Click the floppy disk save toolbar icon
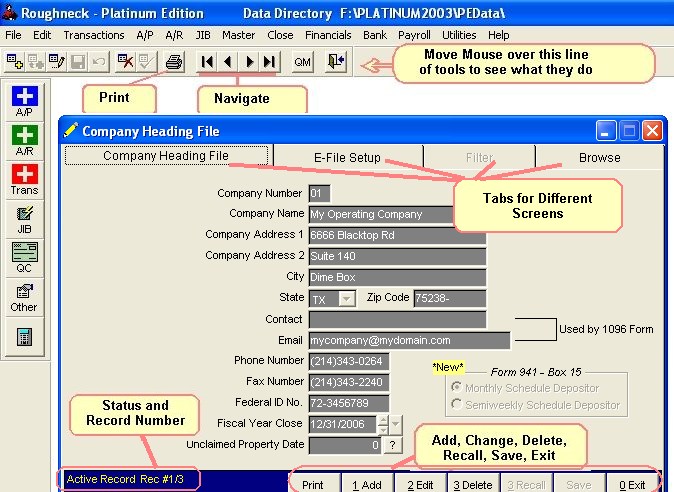Image resolution: width=674 pixels, height=492 pixels. coord(78,62)
